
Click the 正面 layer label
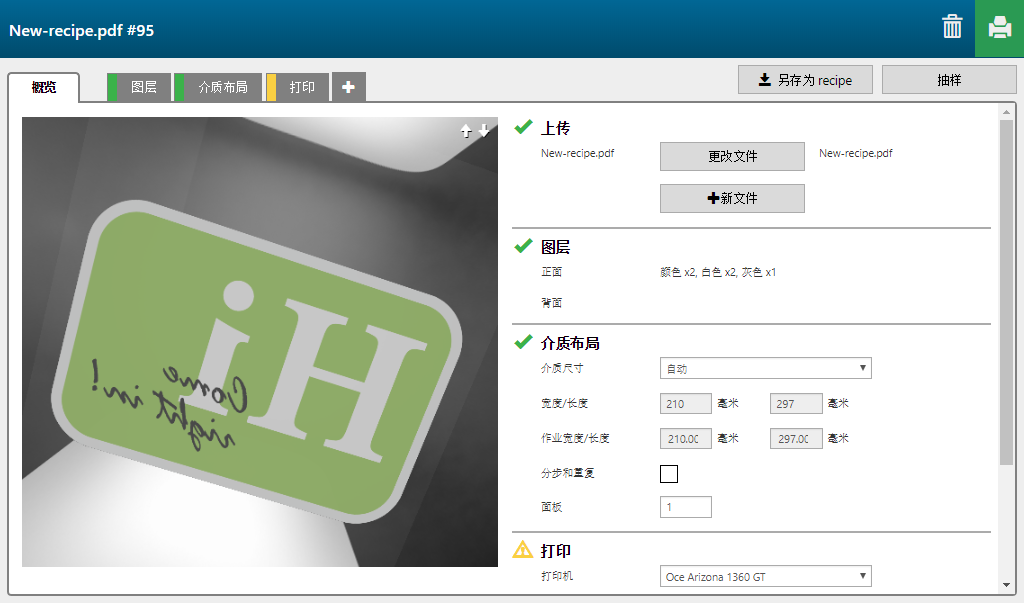551,272
